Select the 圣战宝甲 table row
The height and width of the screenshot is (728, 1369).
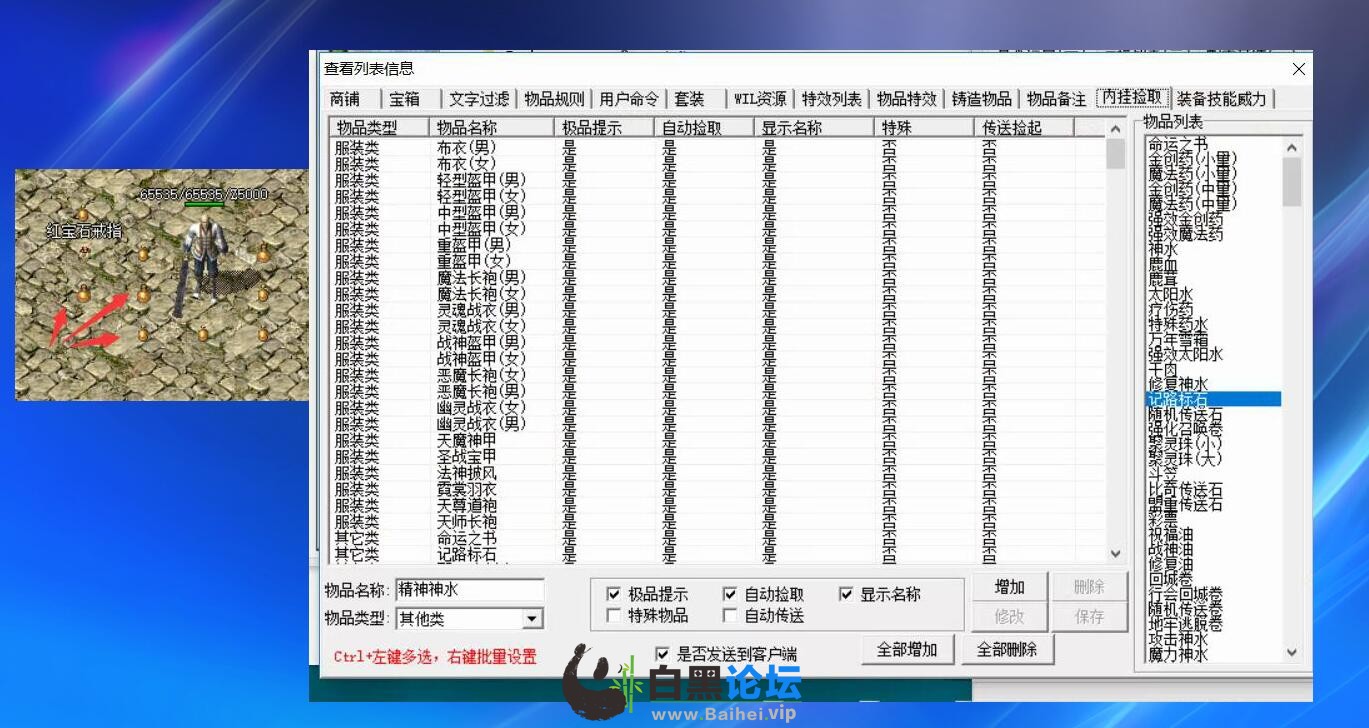717,456
